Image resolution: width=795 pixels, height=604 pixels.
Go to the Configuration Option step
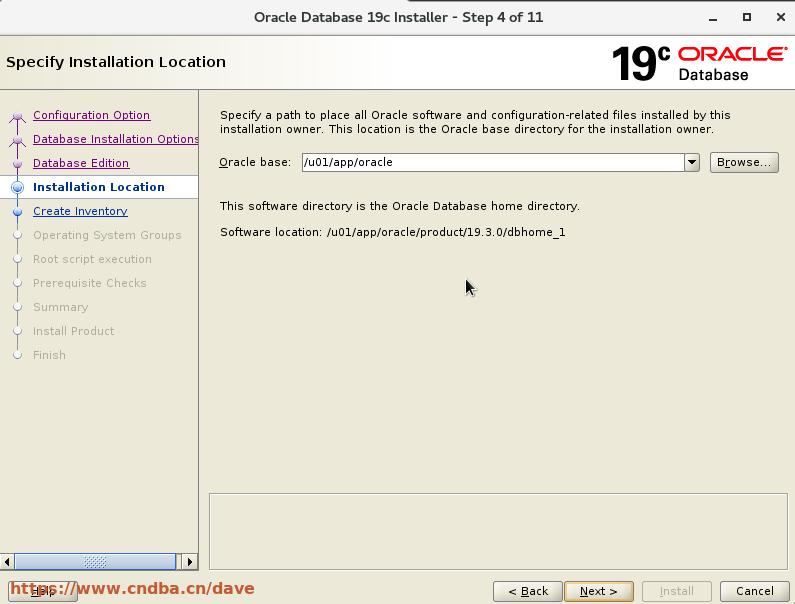tap(91, 115)
